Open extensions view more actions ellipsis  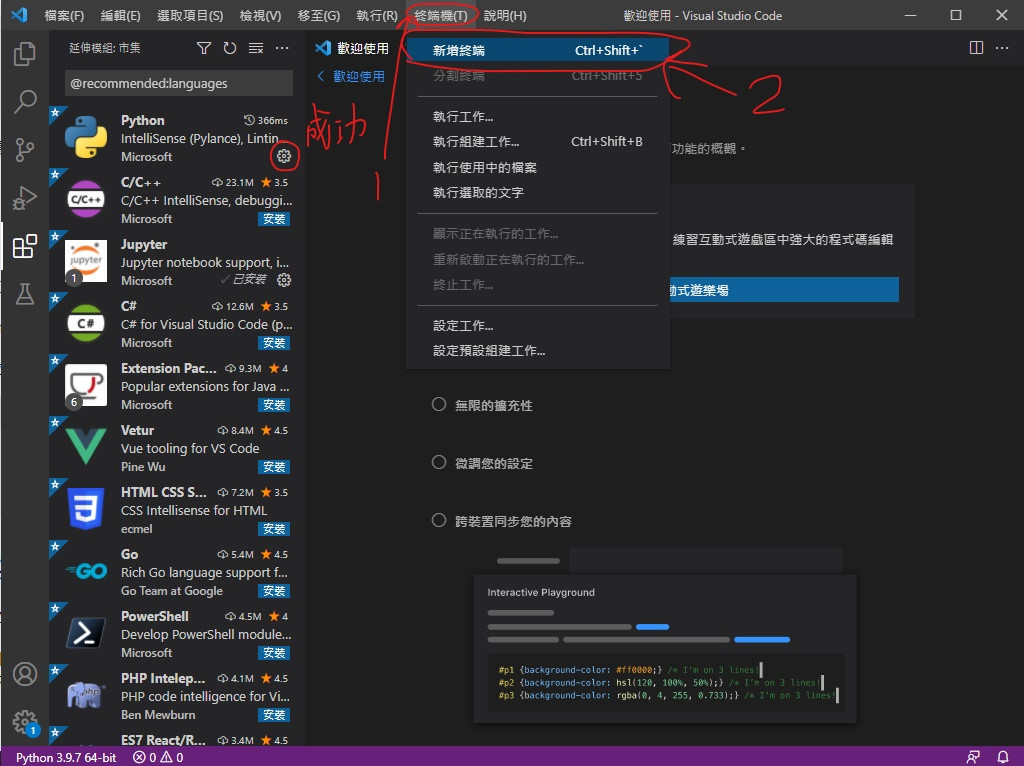282,48
